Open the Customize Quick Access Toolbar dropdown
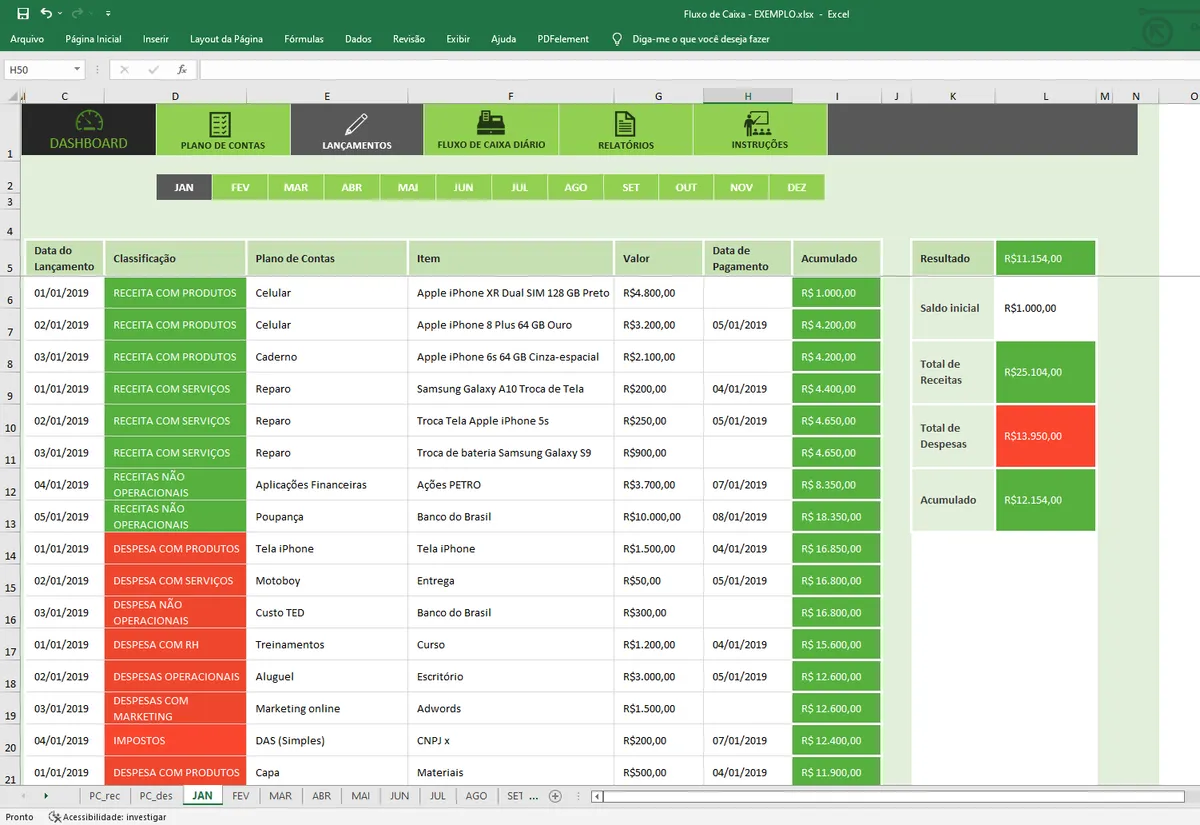The height and width of the screenshot is (825, 1200). click(108, 14)
